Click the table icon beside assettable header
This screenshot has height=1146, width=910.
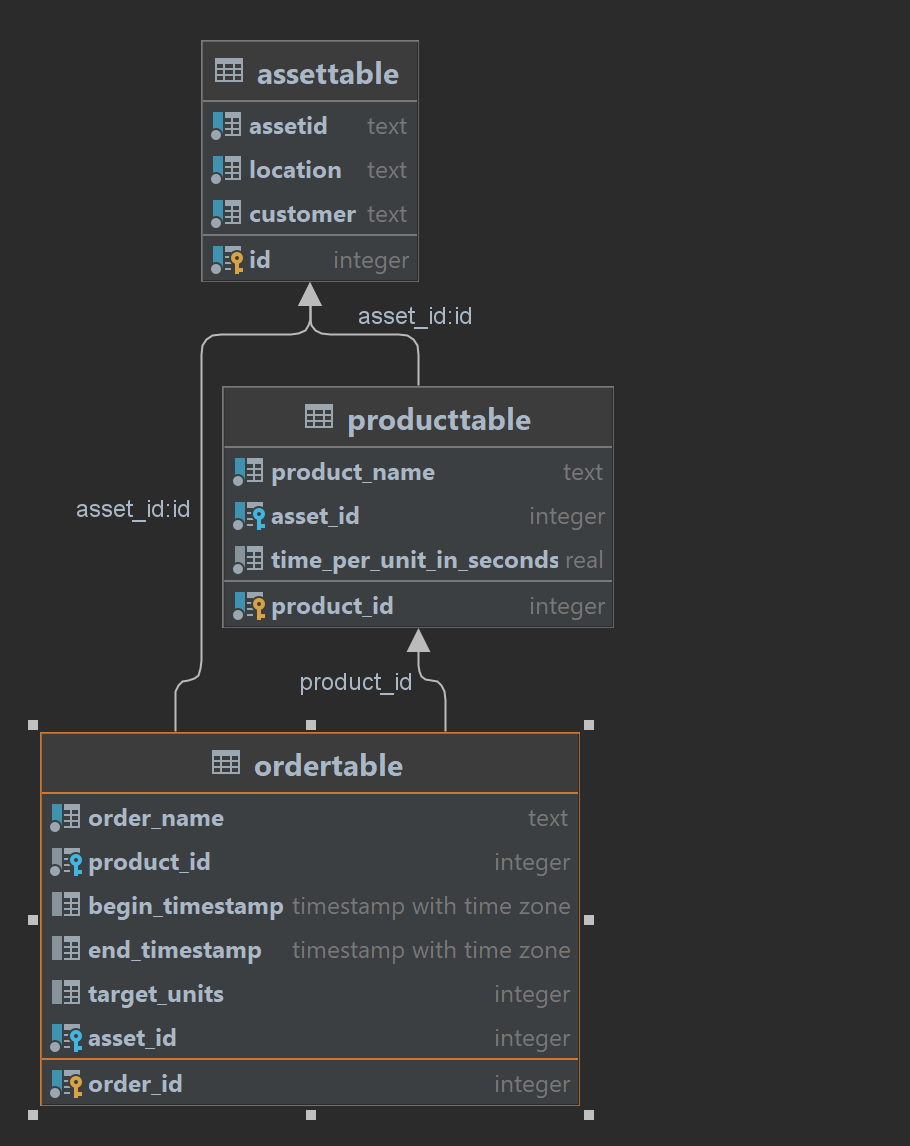229,71
